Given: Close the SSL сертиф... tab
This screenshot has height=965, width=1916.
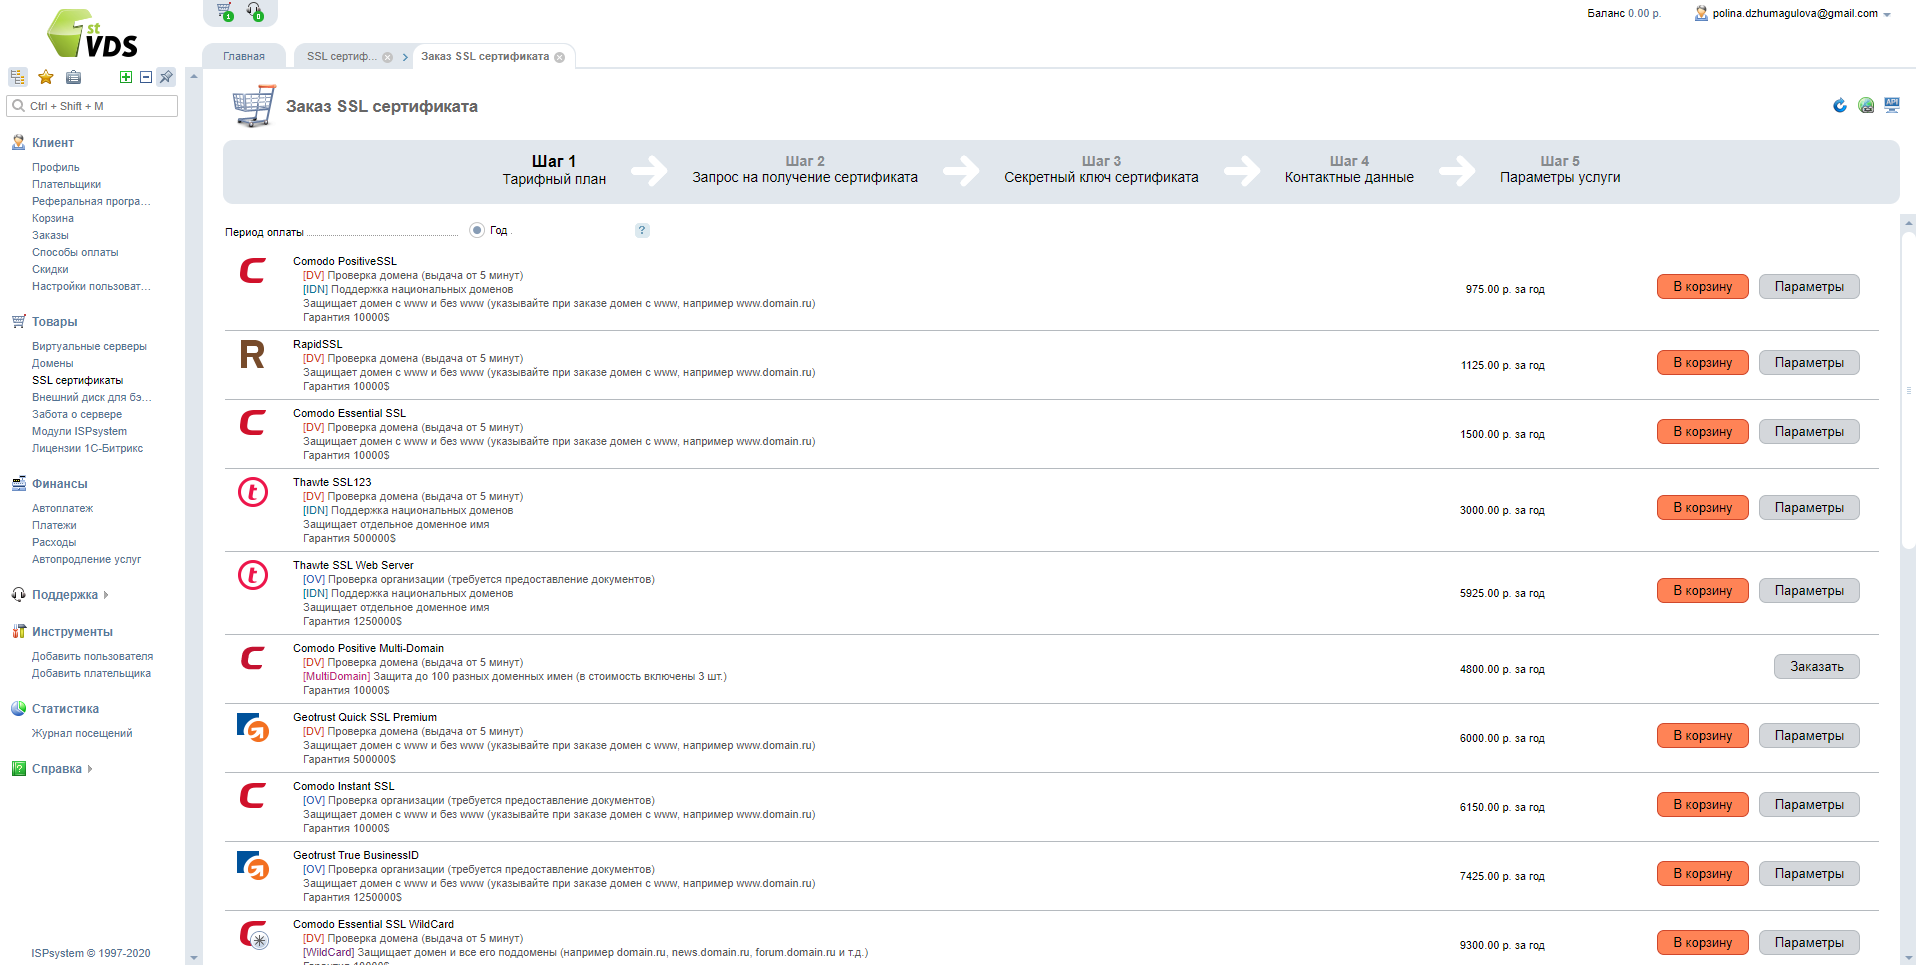Looking at the screenshot, I should [x=387, y=57].
